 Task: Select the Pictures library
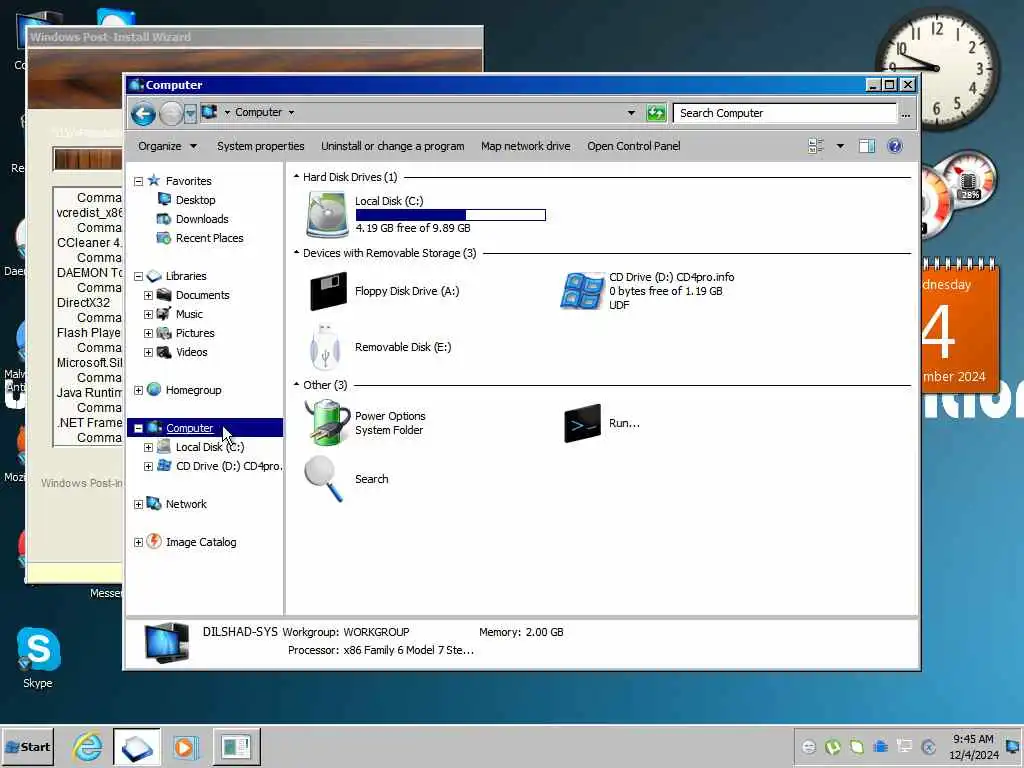tap(195, 333)
